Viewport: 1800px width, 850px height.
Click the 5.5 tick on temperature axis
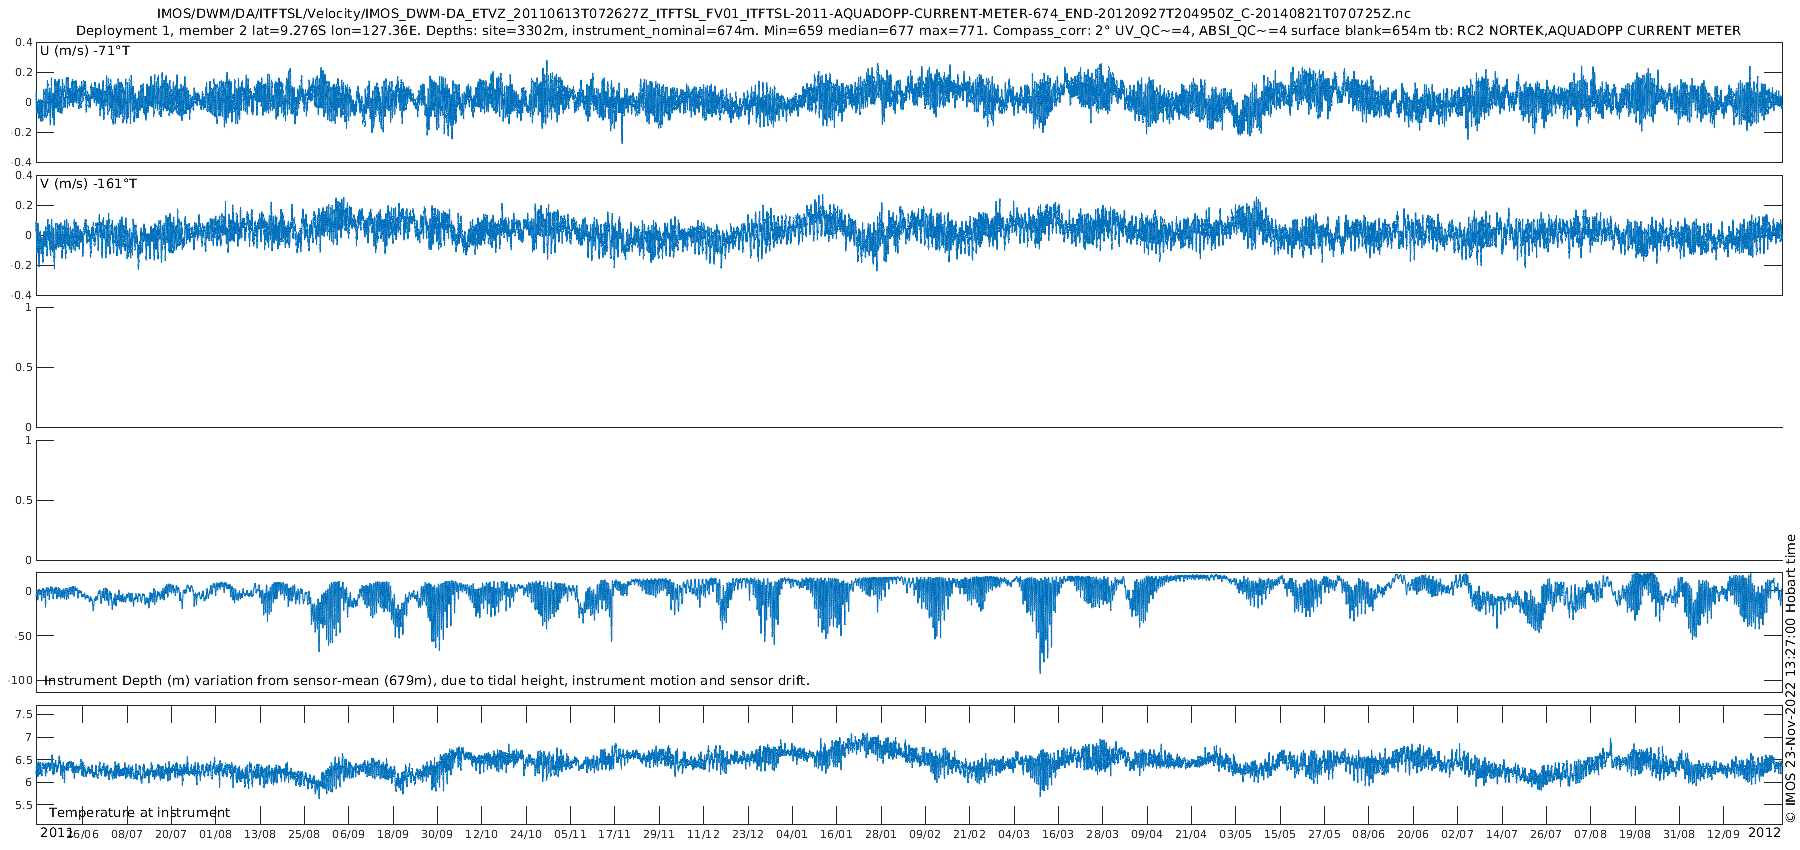point(23,805)
